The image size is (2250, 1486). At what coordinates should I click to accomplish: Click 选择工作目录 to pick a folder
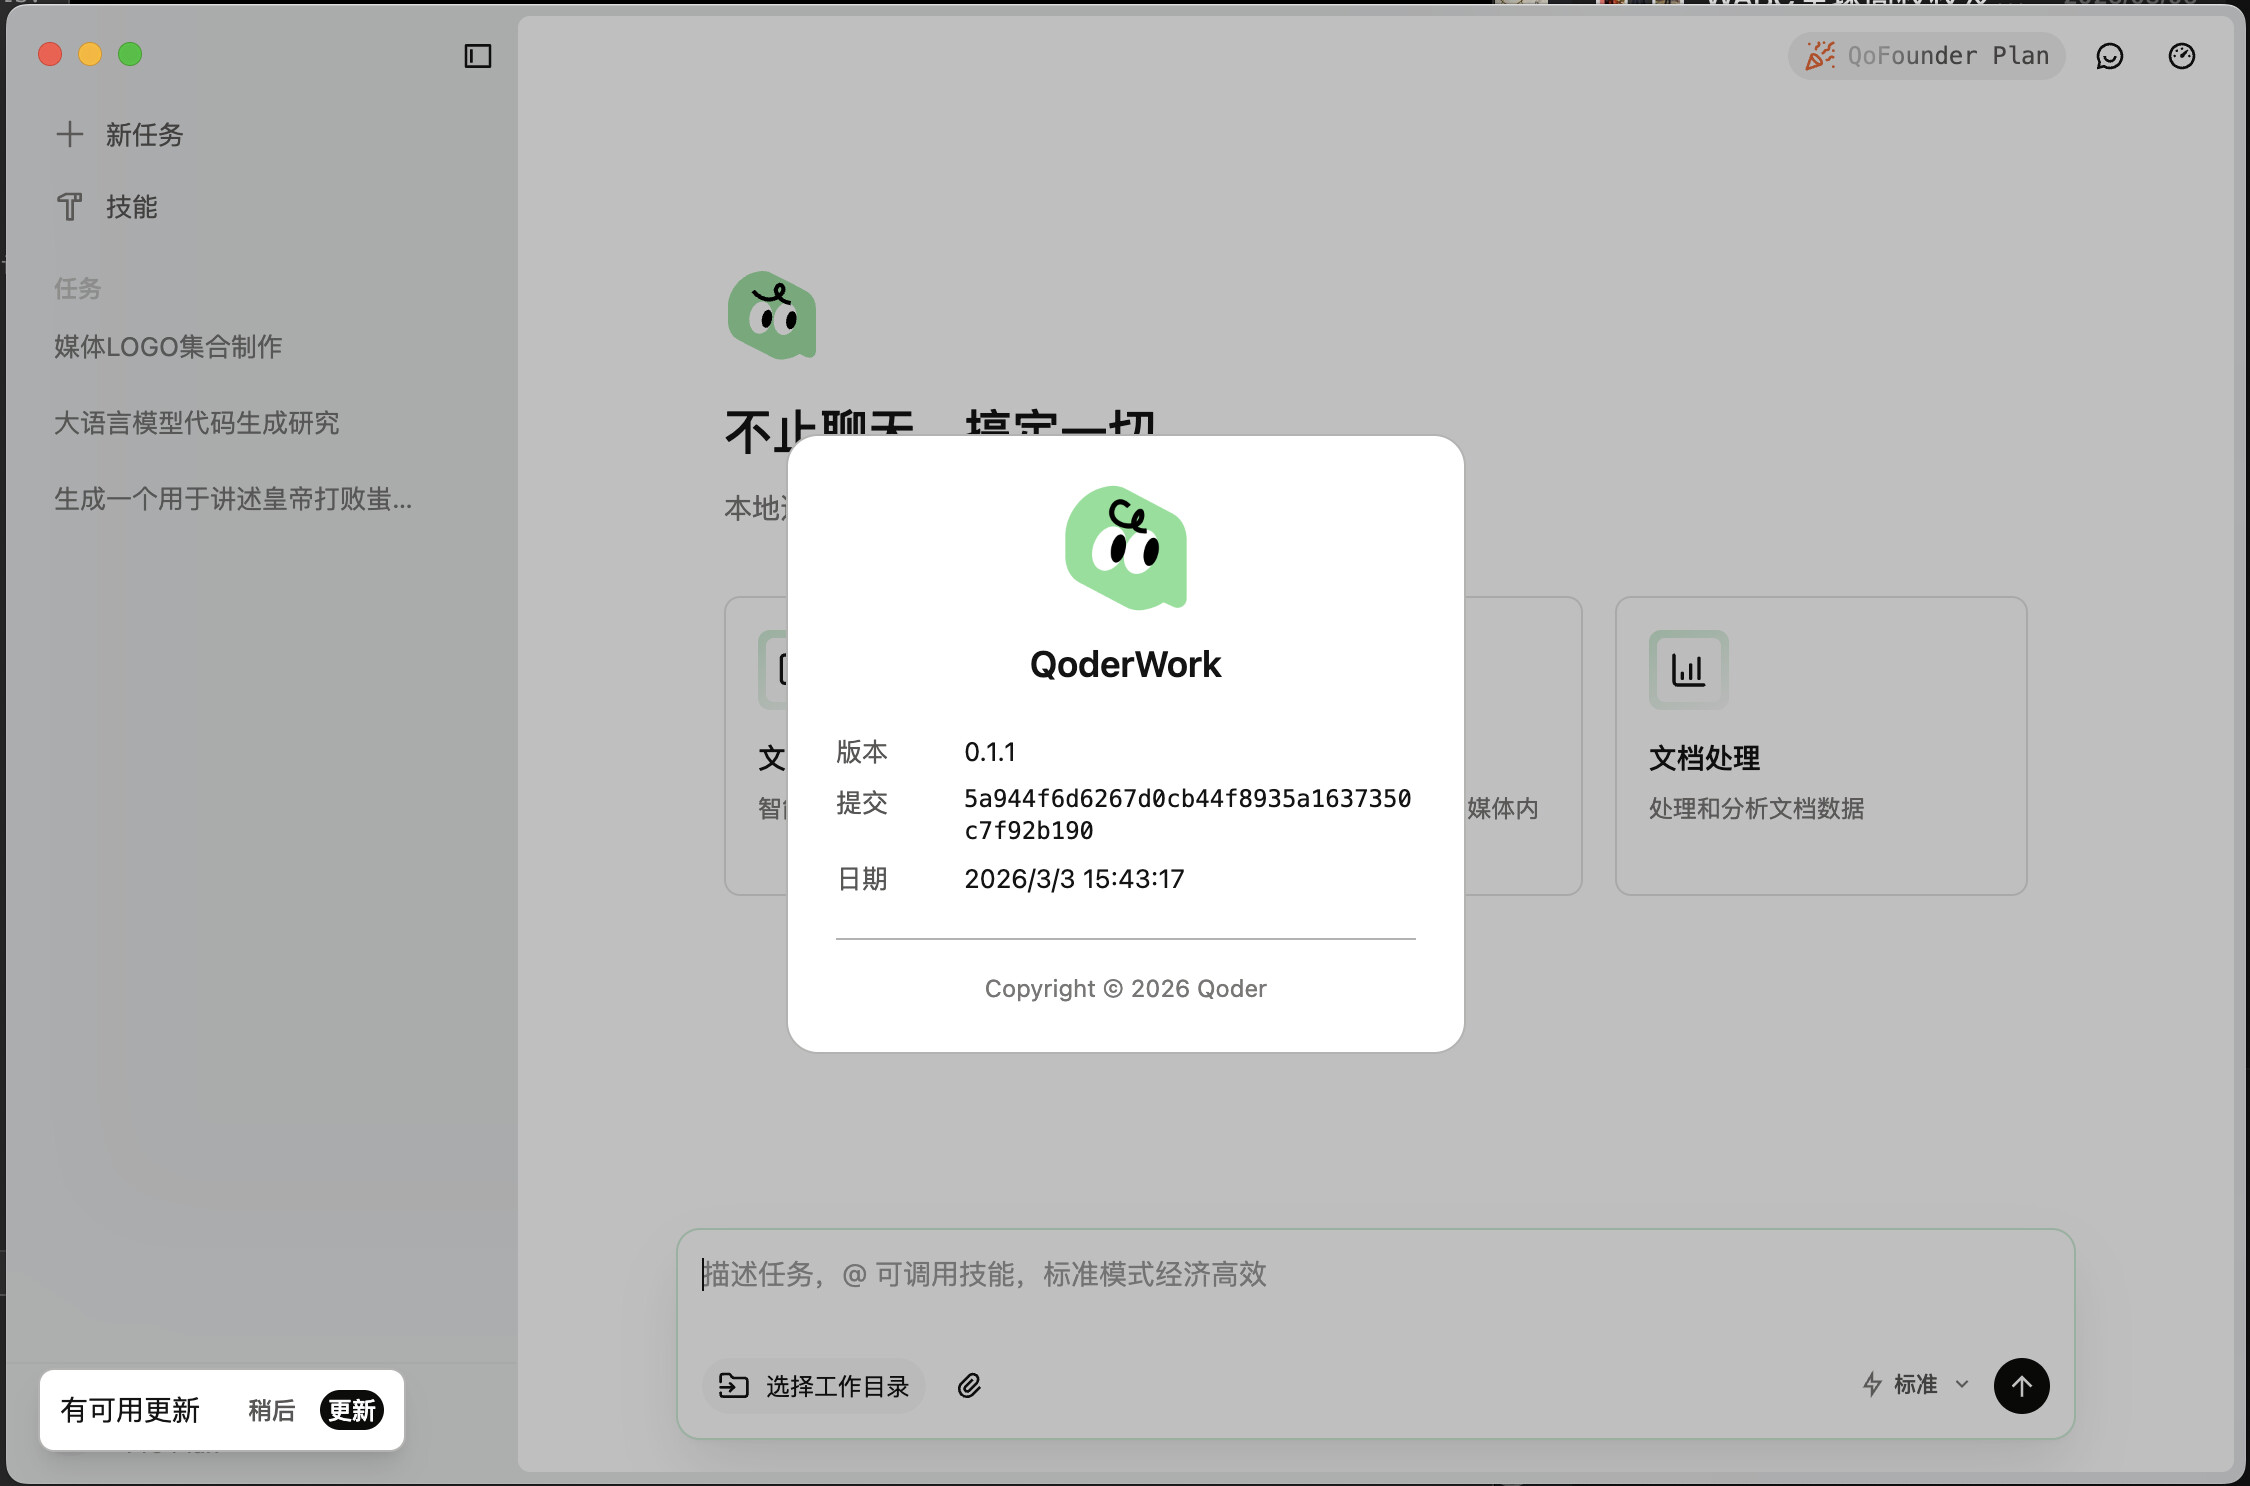click(814, 1386)
